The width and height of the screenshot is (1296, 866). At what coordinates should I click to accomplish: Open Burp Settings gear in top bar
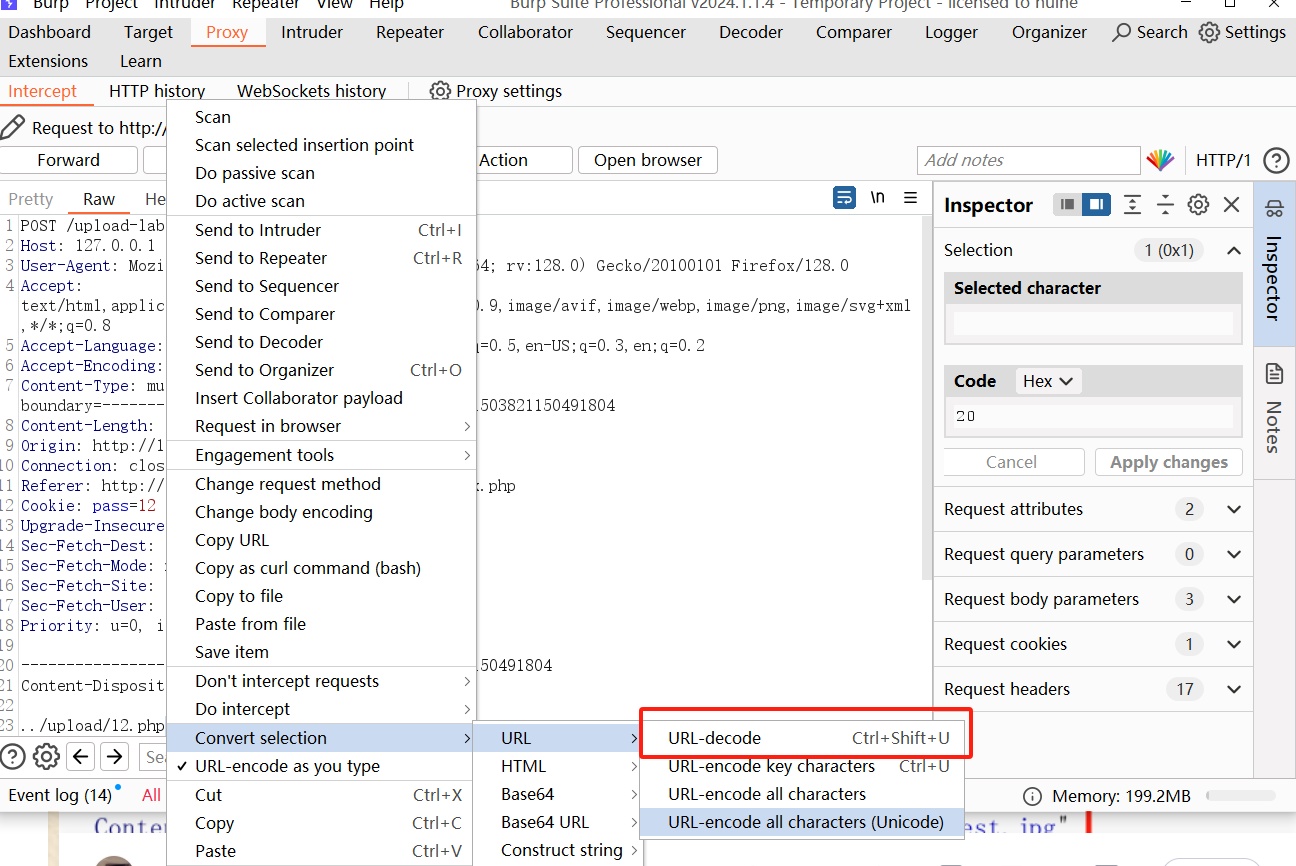pyautogui.click(x=1243, y=32)
